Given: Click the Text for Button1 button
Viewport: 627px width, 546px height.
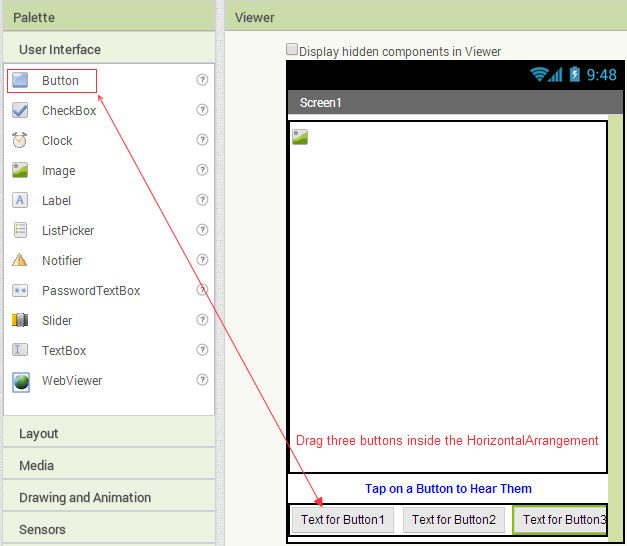Looking at the screenshot, I should point(342,520).
